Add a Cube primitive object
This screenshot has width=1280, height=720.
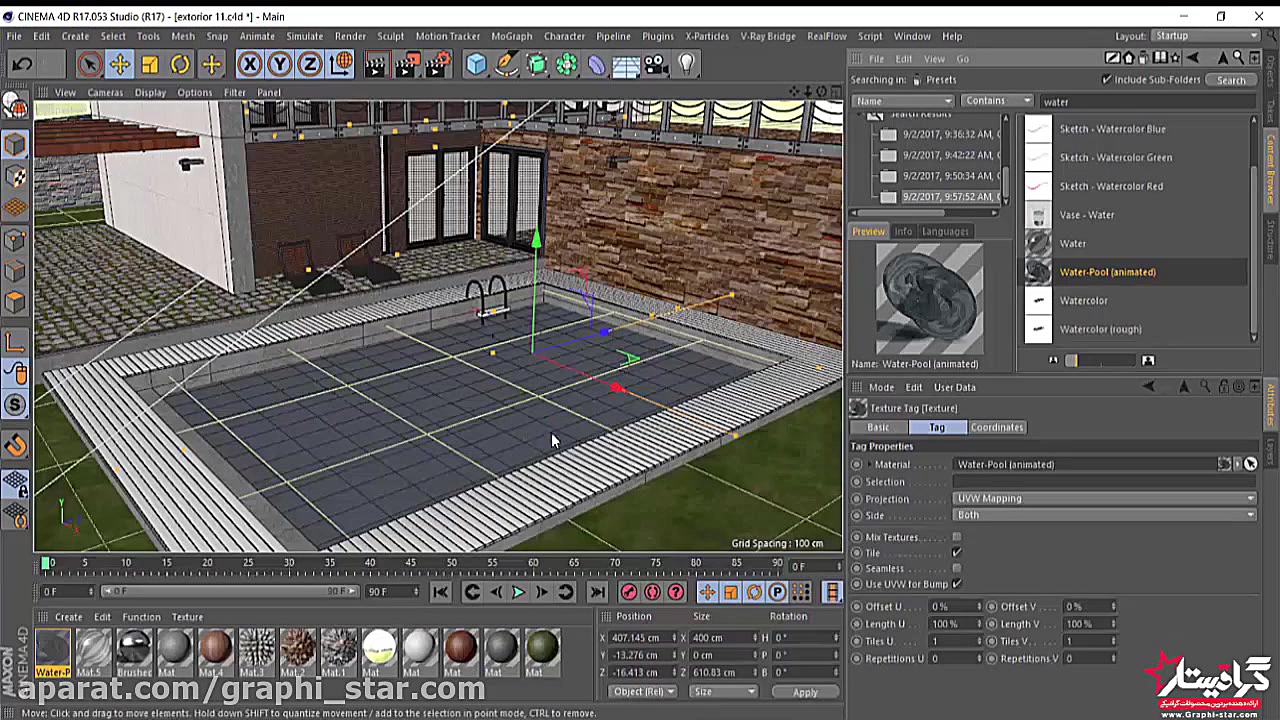(x=476, y=65)
